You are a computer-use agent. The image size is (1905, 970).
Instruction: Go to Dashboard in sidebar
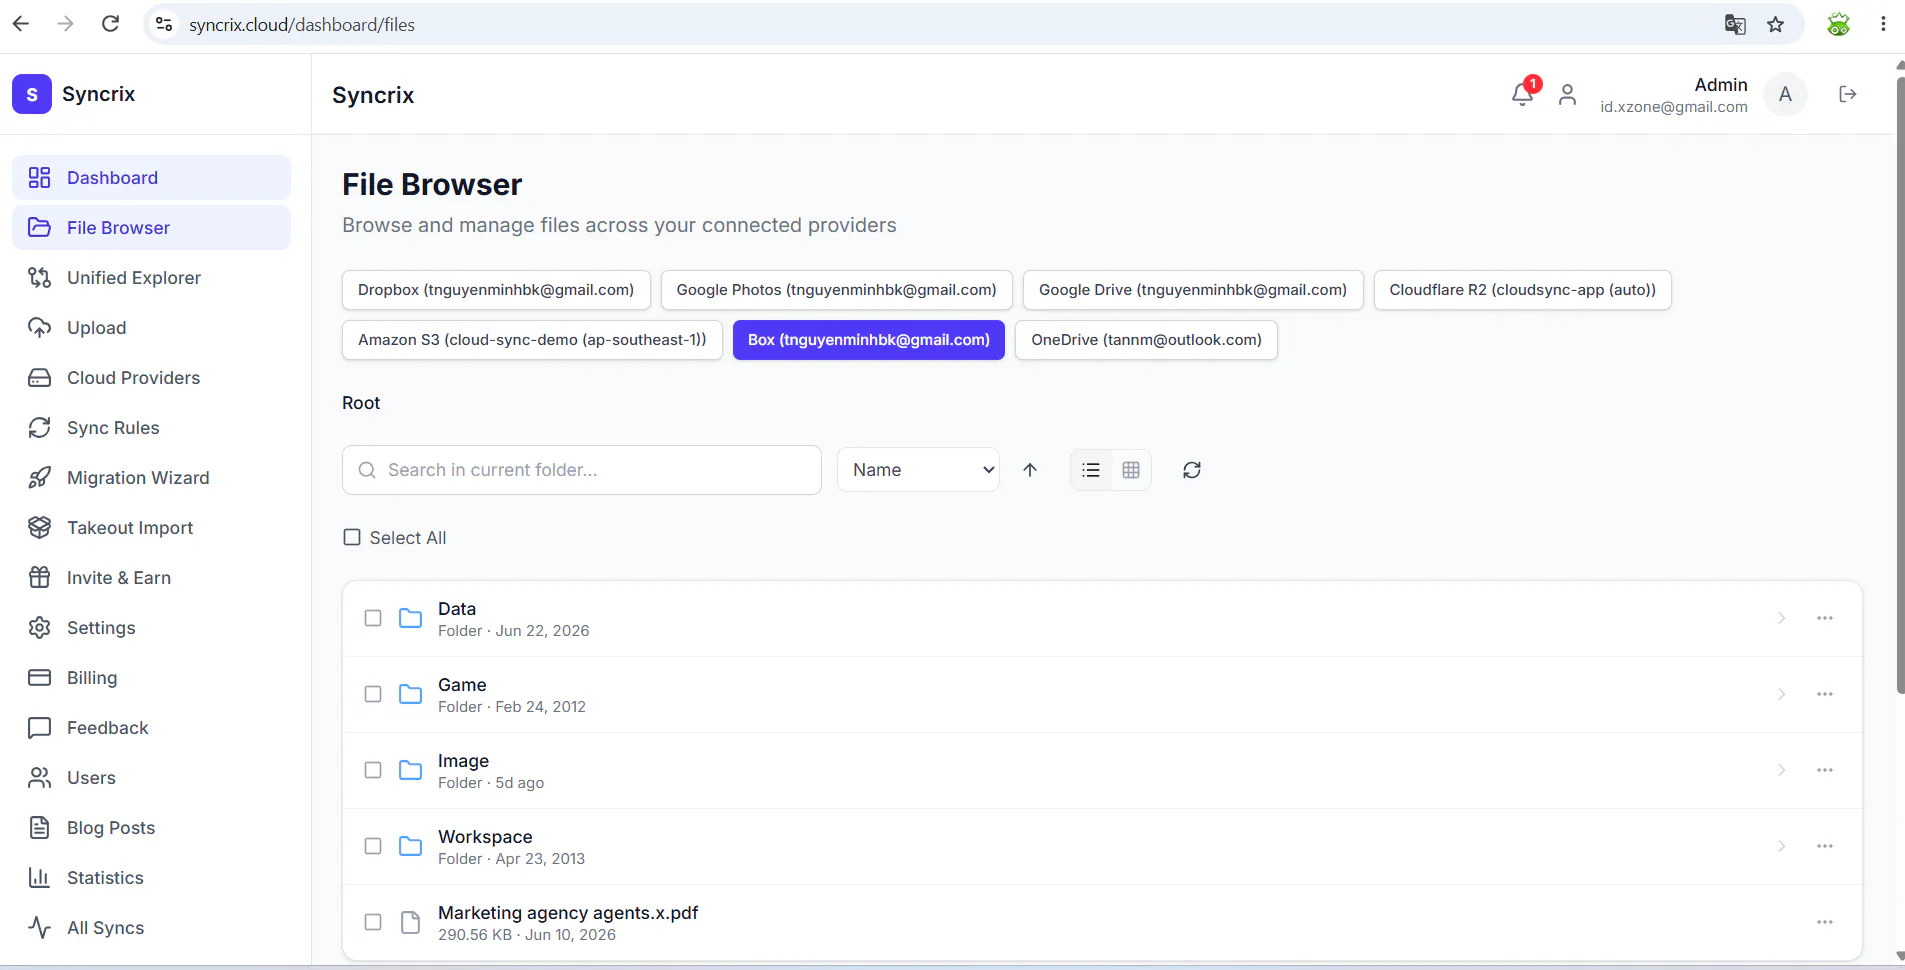151,178
